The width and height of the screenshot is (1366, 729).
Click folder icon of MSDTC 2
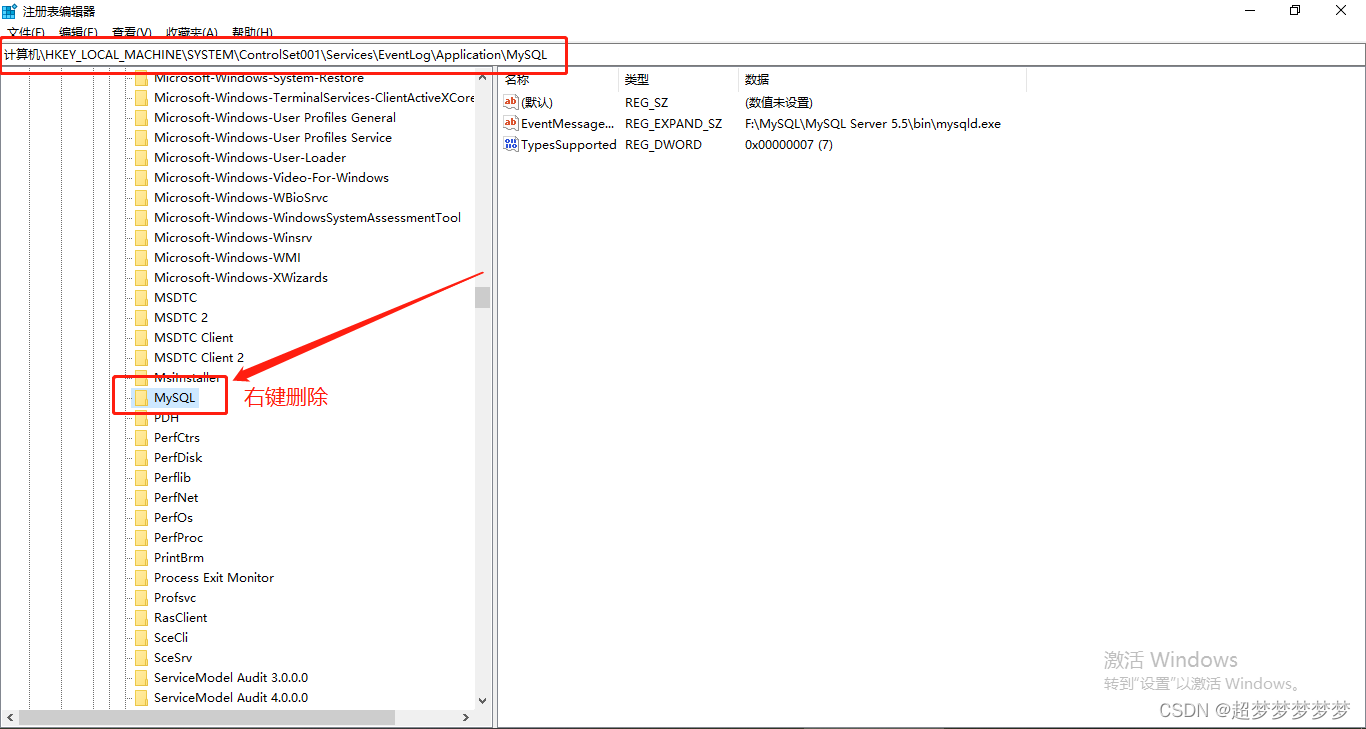141,318
